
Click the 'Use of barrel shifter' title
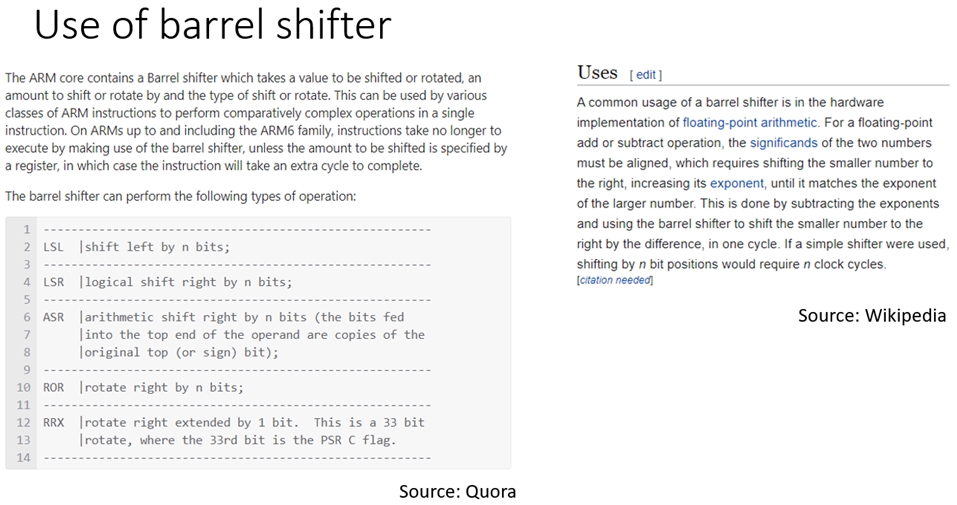[212, 27]
